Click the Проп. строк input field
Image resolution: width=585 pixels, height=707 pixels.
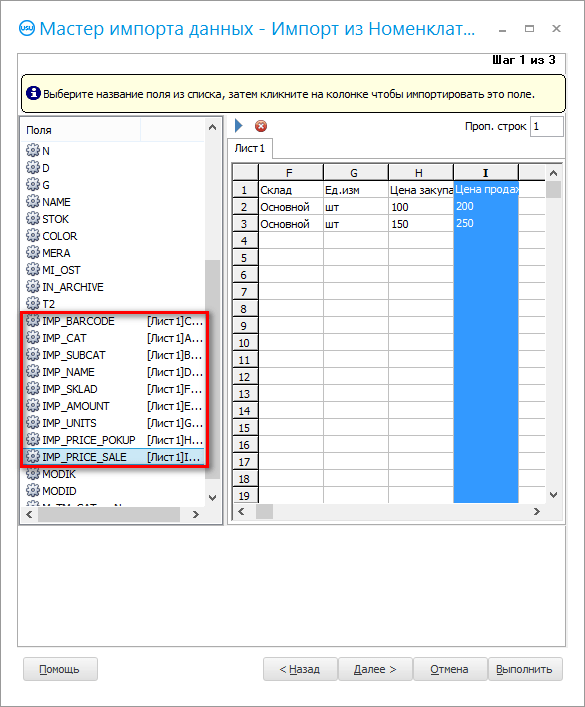[547, 126]
